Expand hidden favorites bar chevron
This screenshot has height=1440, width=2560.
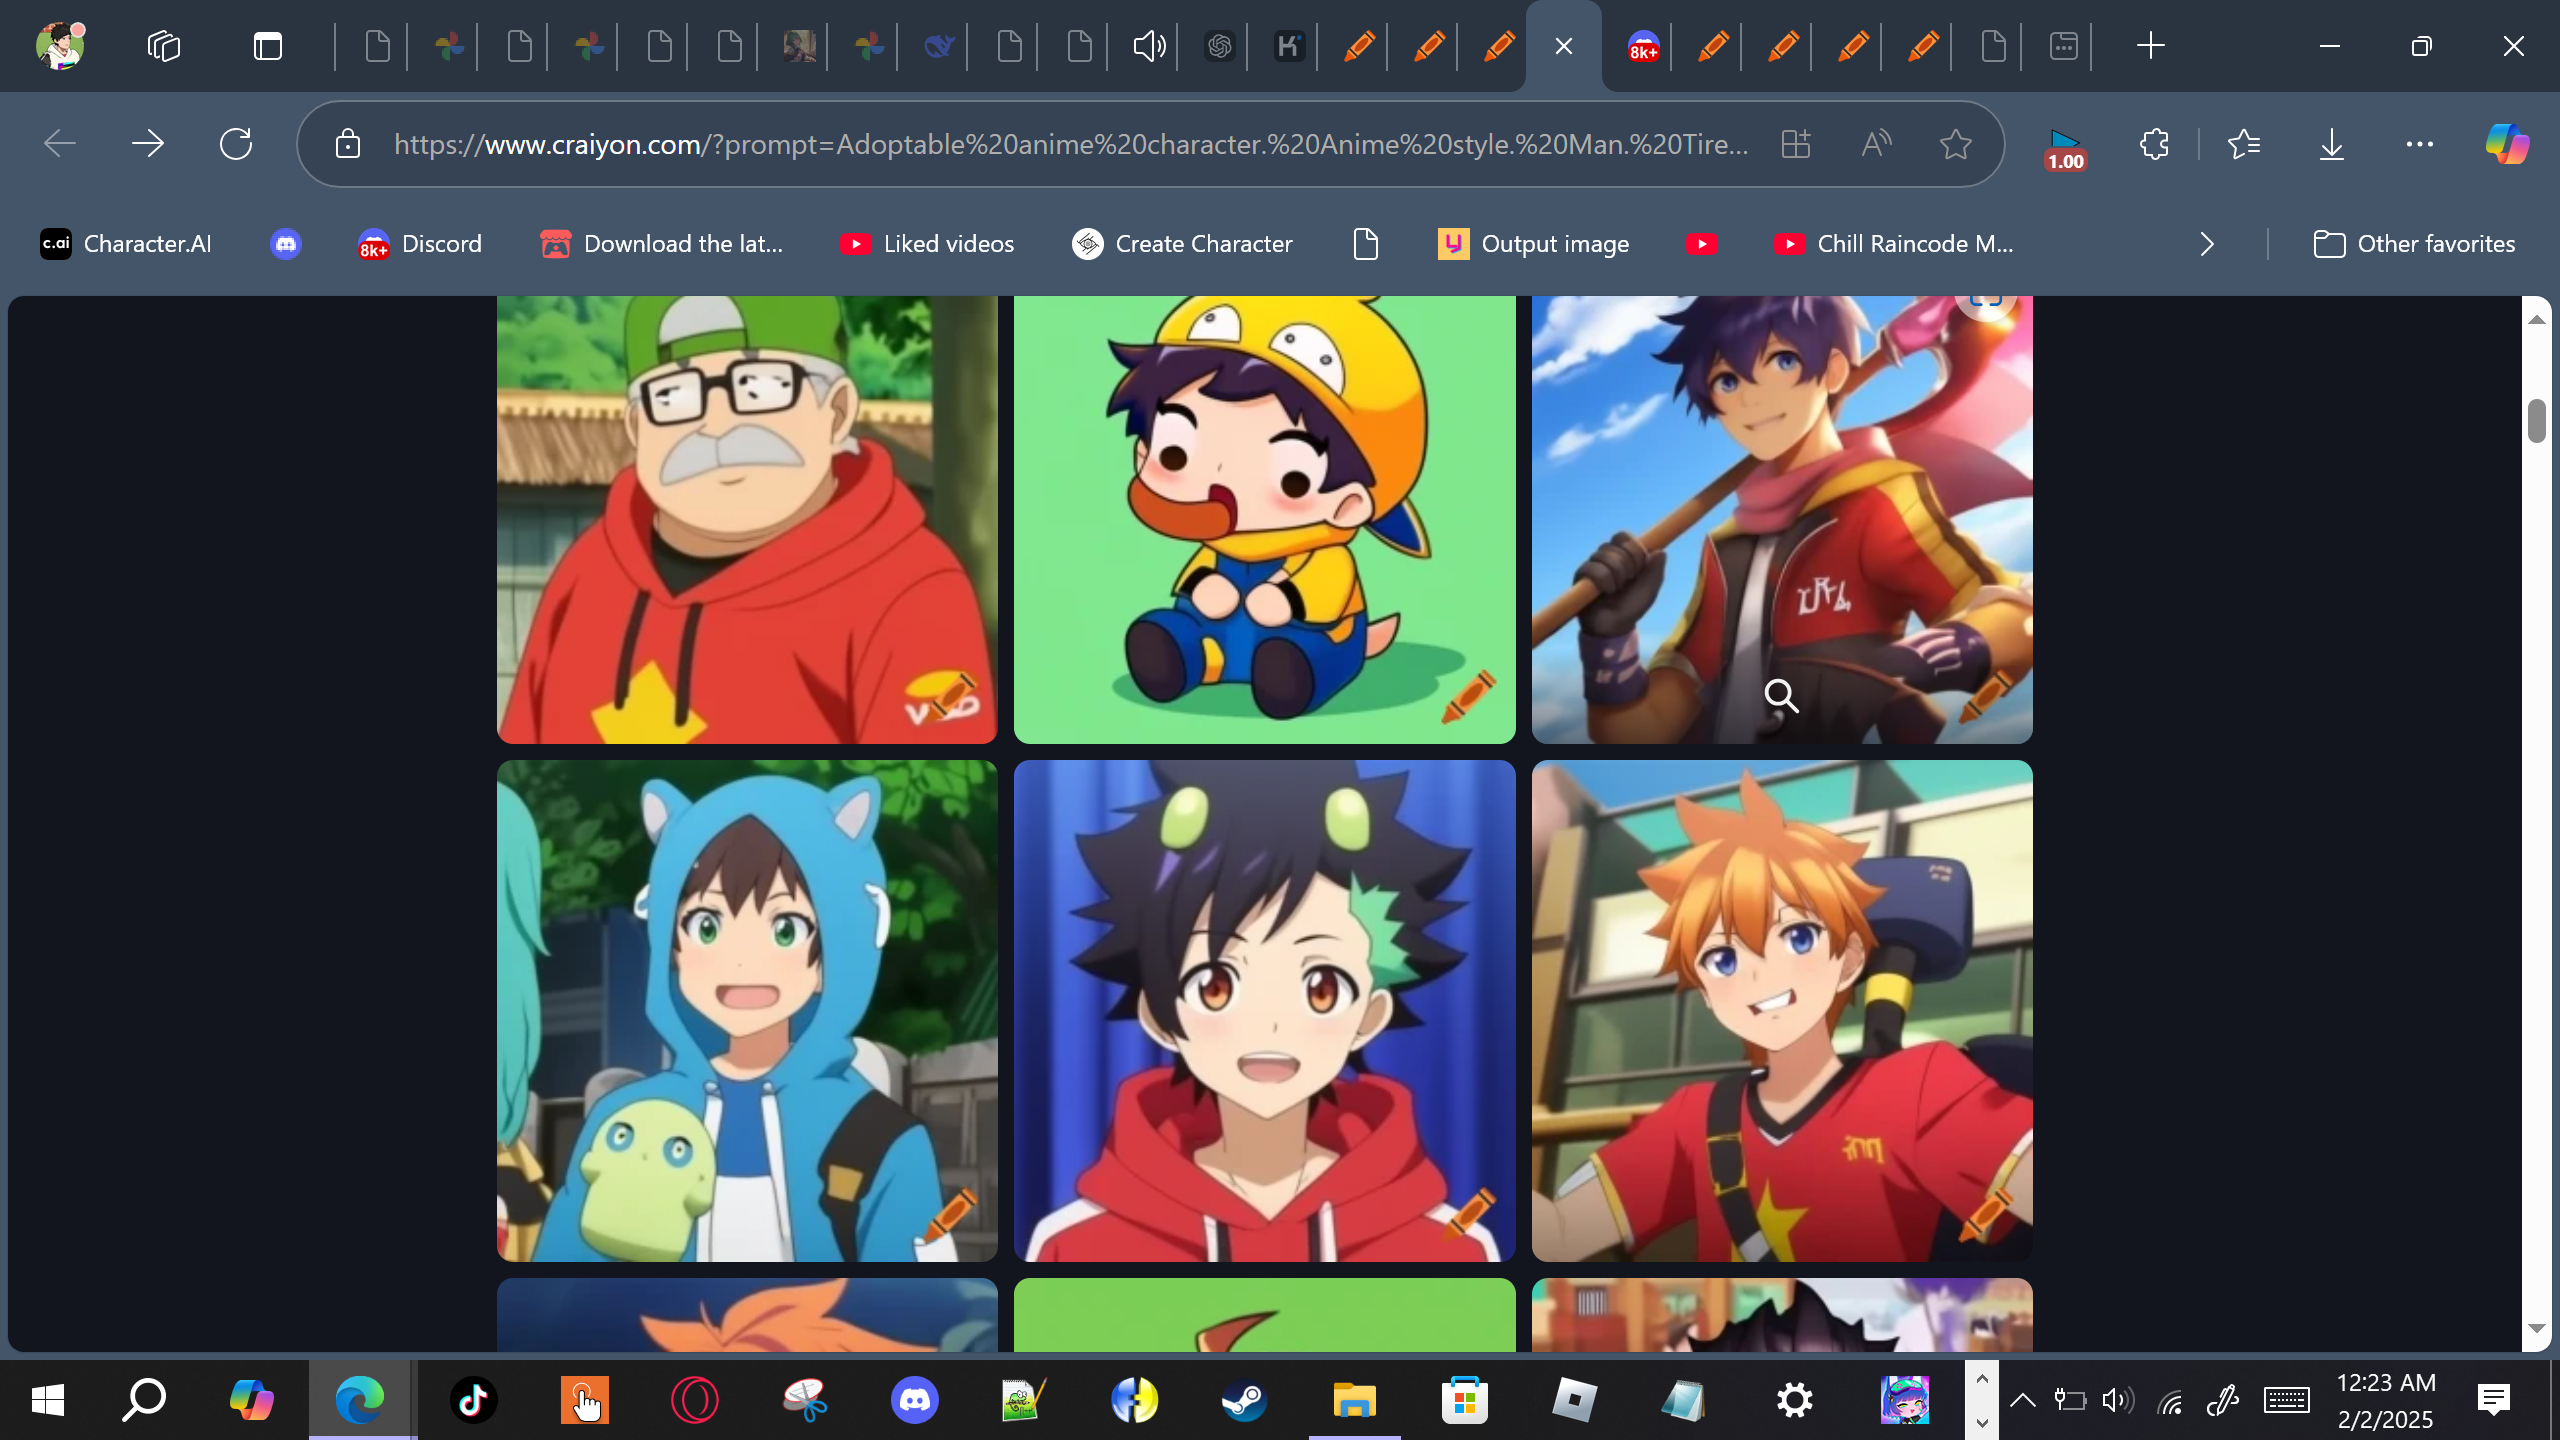[2207, 244]
